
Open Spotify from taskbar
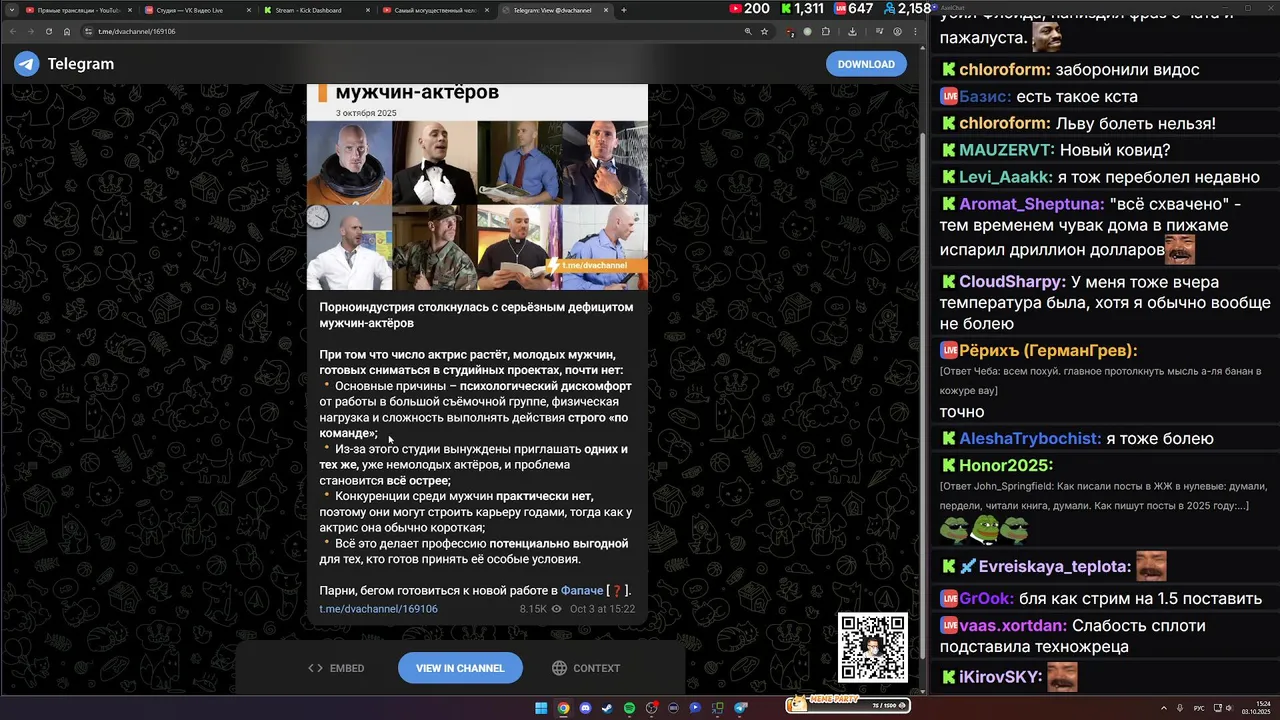[629, 708]
